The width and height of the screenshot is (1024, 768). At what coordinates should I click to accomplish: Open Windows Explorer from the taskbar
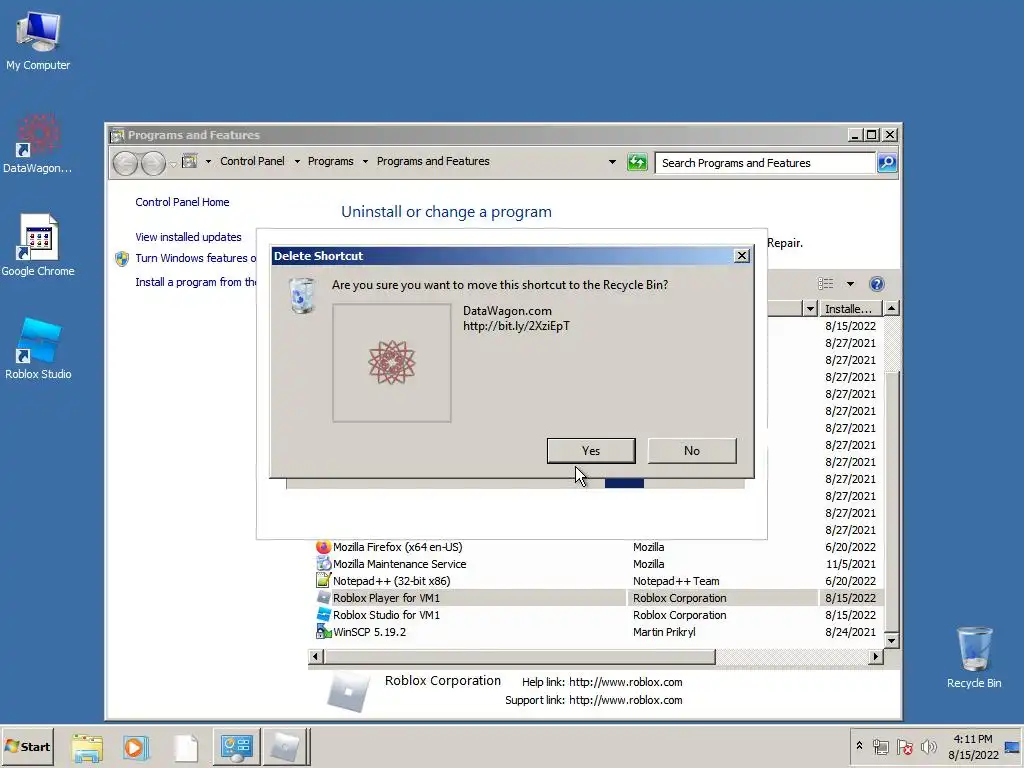click(x=87, y=747)
